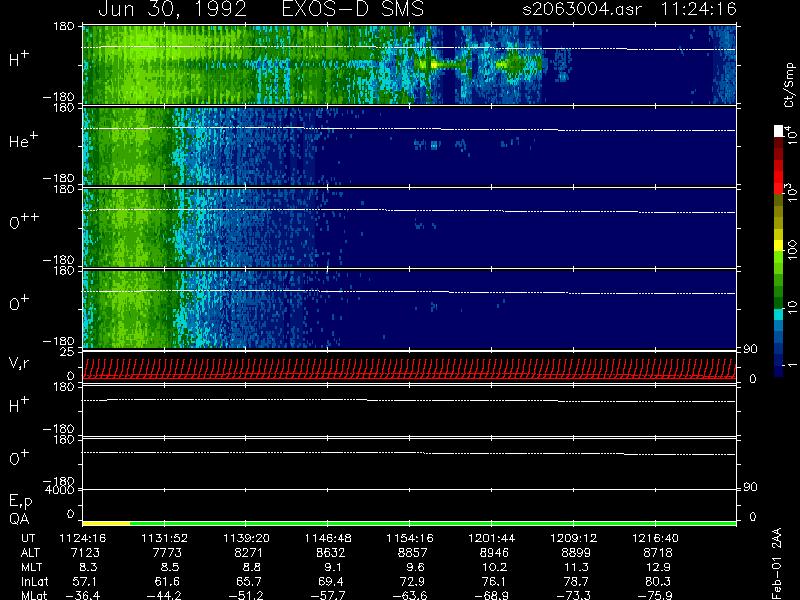Click the UT value "1216:40"

[655, 538]
